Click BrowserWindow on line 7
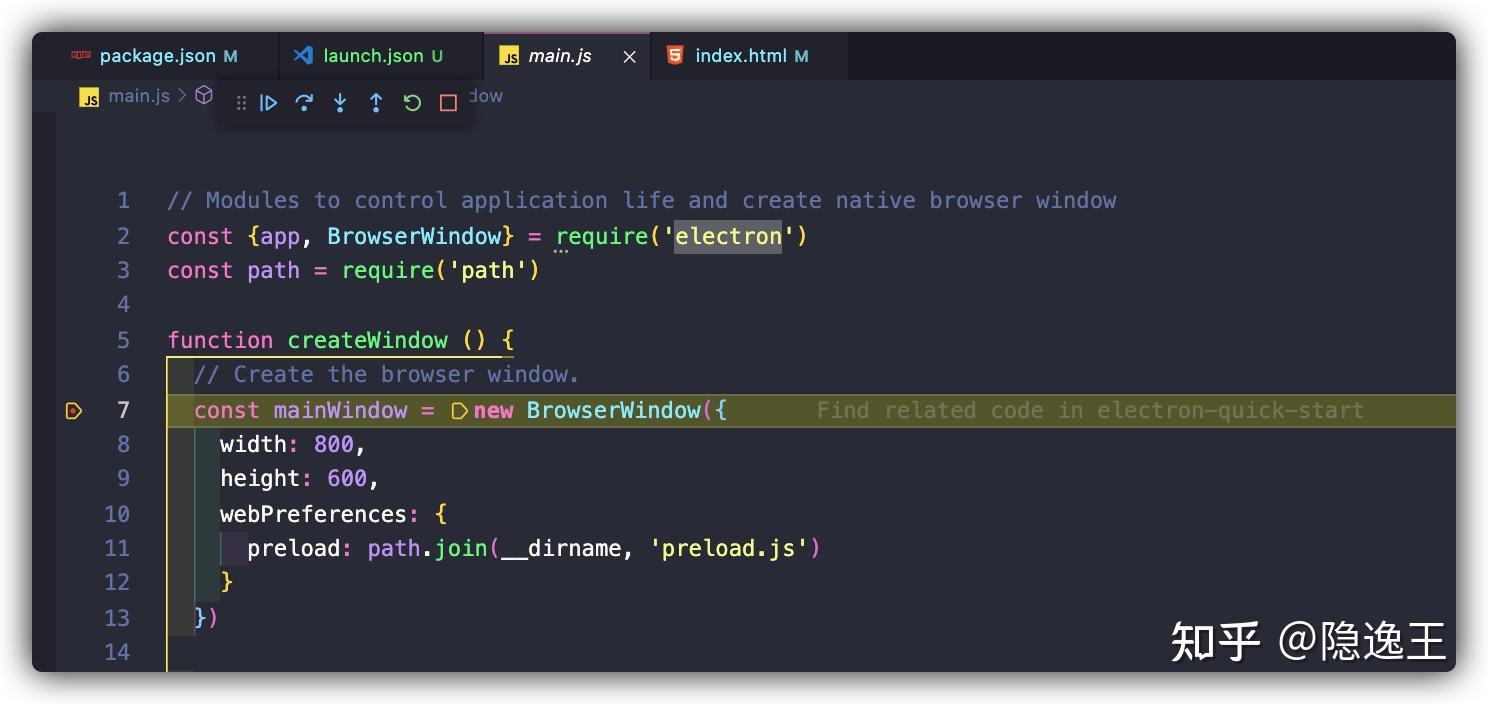The width and height of the screenshot is (1488, 704). 614,410
